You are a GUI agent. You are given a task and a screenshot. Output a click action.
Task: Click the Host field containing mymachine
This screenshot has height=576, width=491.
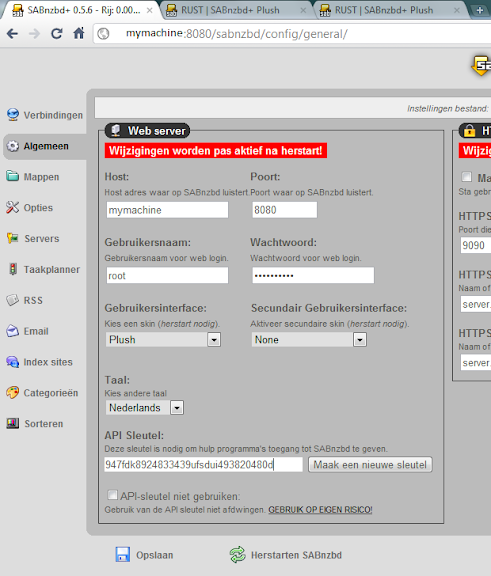[167, 210]
